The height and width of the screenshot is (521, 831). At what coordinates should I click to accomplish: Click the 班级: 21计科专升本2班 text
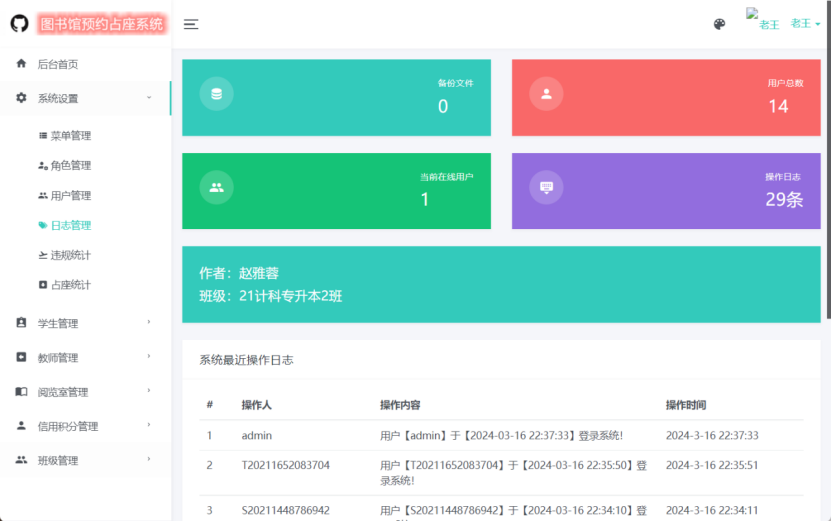click(x=271, y=296)
